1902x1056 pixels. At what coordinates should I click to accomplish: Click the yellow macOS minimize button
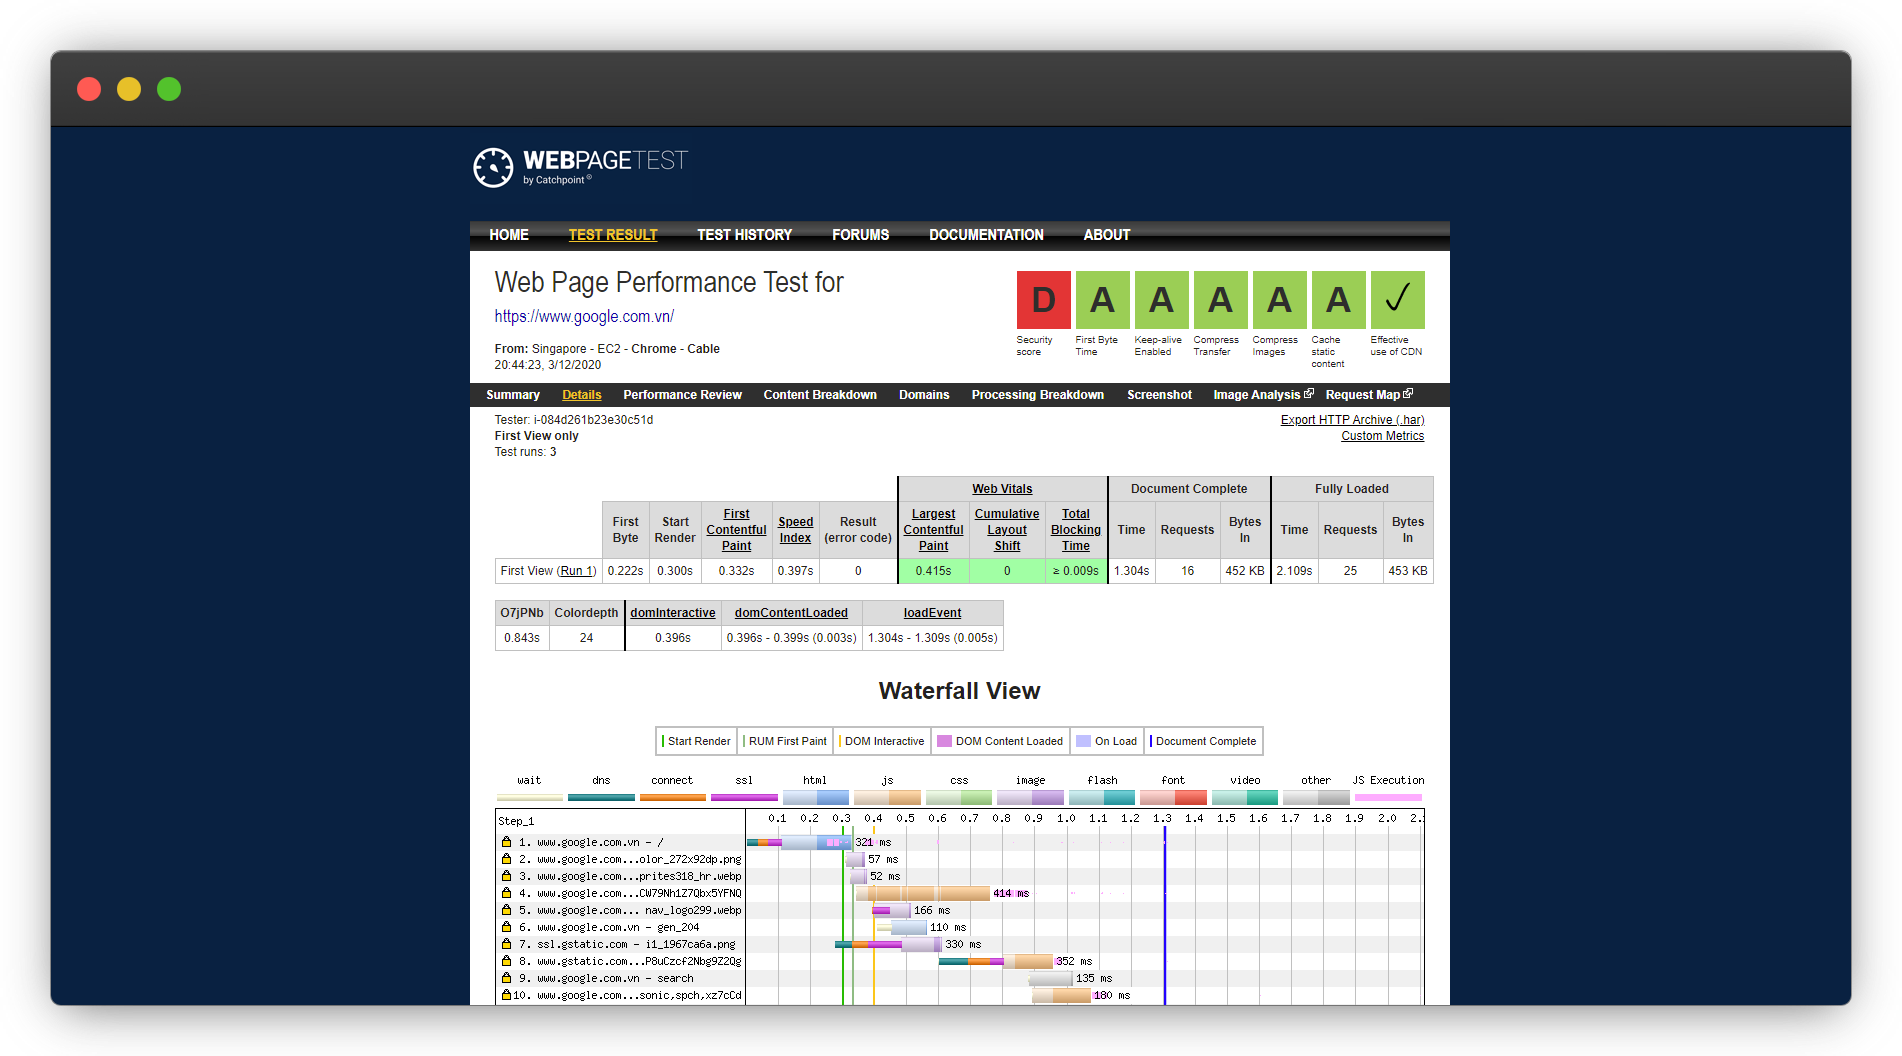point(129,89)
